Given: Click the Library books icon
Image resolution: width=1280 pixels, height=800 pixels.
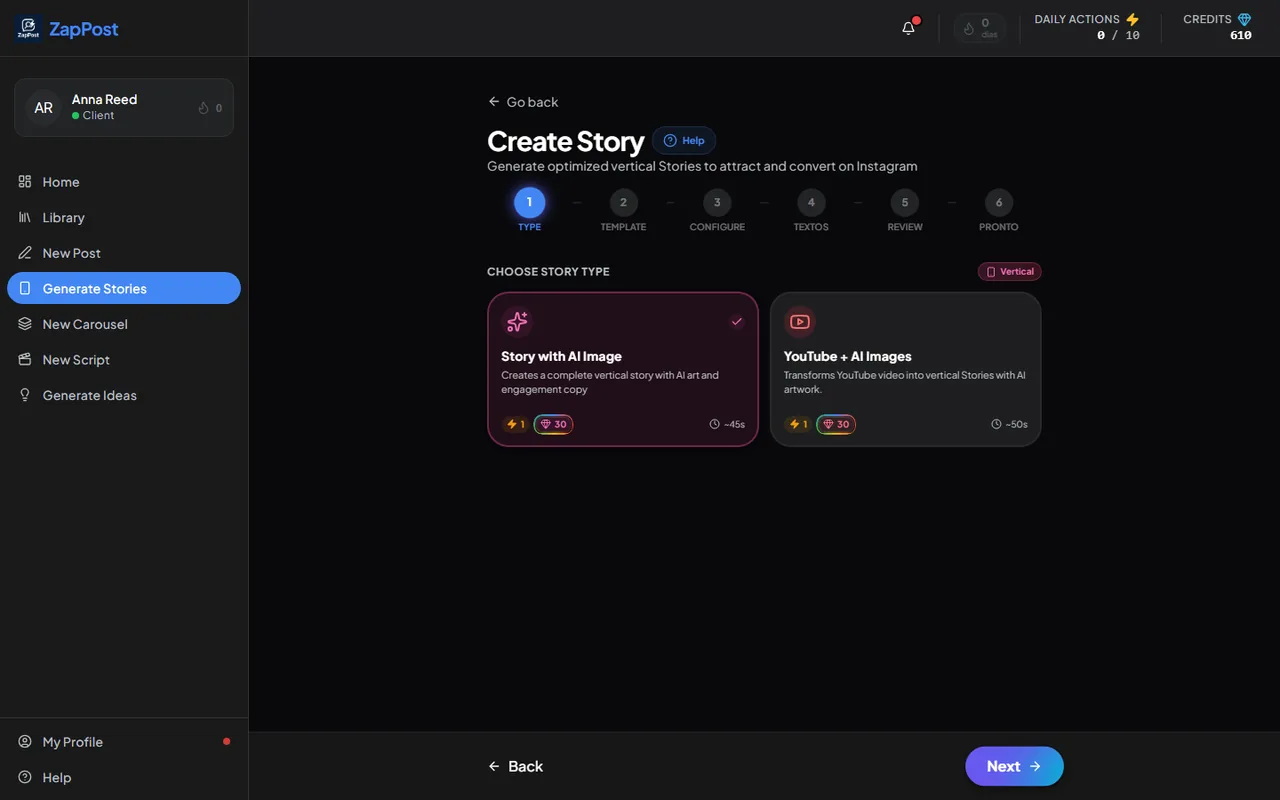Looking at the screenshot, I should [25, 217].
